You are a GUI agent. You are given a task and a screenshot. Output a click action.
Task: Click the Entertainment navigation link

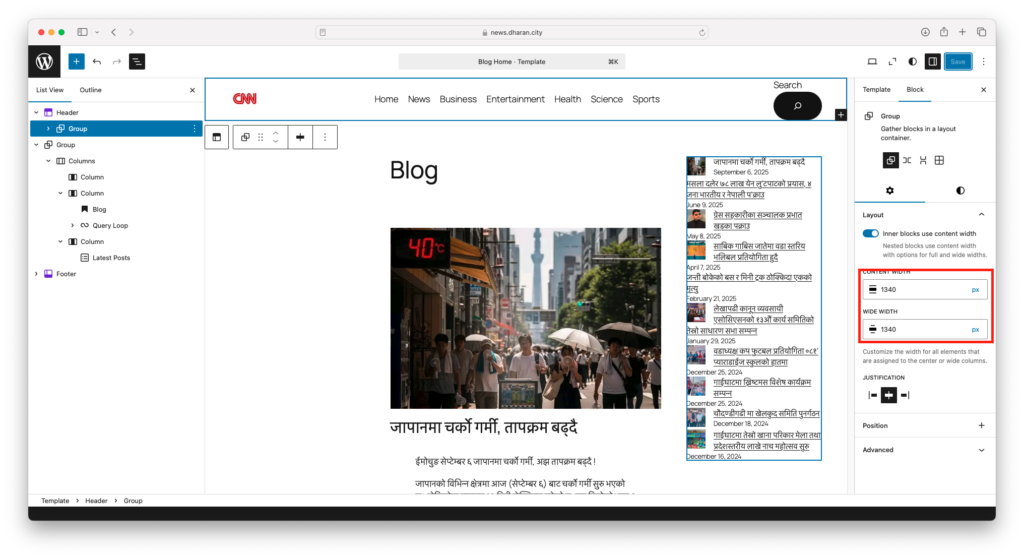[x=515, y=99]
